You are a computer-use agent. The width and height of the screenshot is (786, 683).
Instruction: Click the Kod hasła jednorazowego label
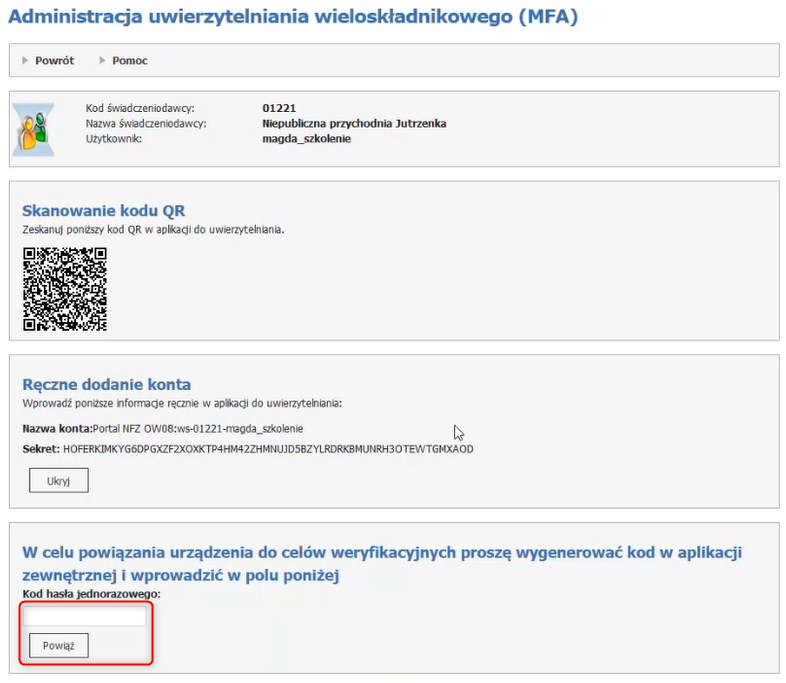pos(91,594)
